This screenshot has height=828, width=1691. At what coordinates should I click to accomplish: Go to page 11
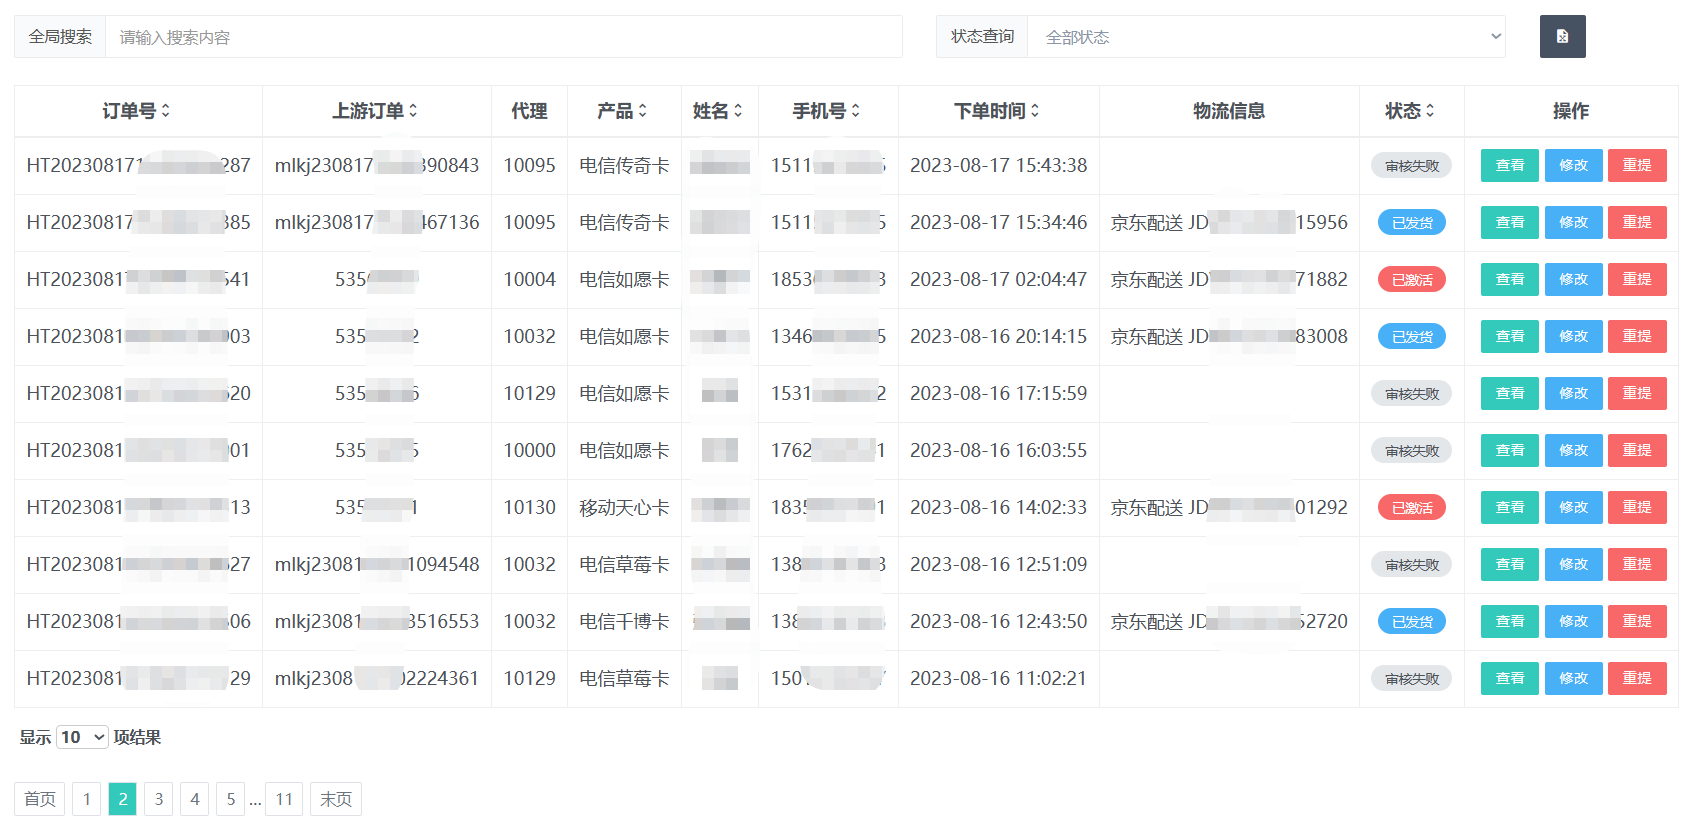[x=284, y=799]
